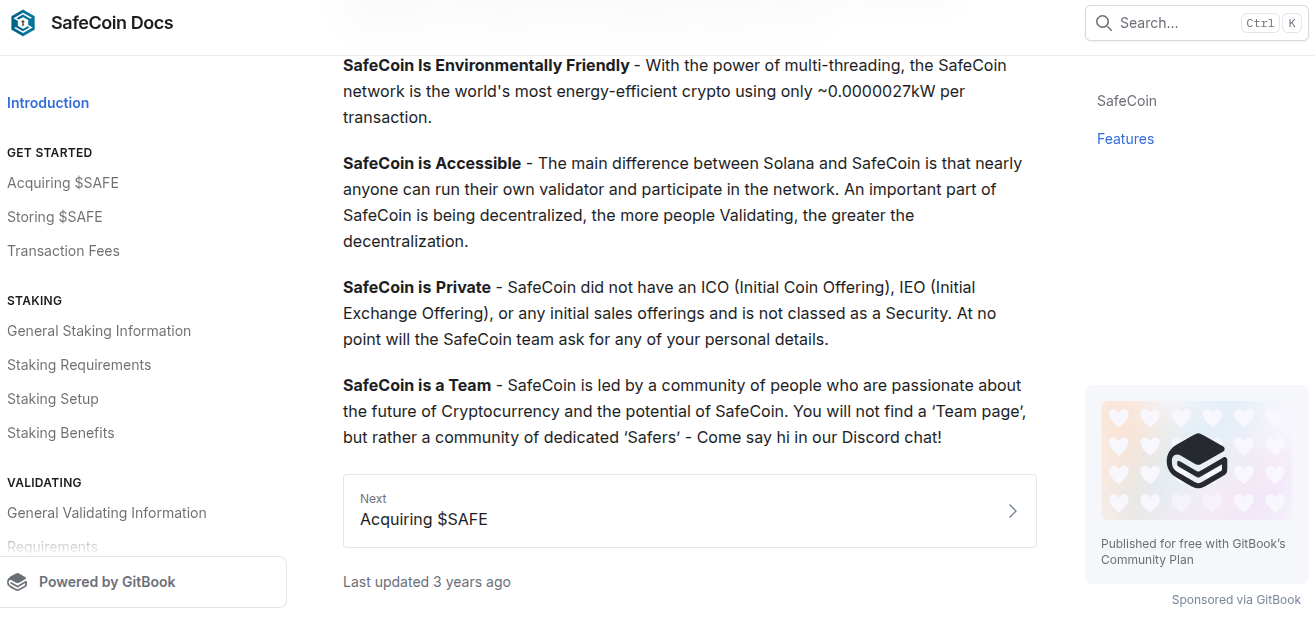Screen dimensions: 1315x624
Task: Click the GitBook logo on the community plan card
Action: pos(1196,460)
